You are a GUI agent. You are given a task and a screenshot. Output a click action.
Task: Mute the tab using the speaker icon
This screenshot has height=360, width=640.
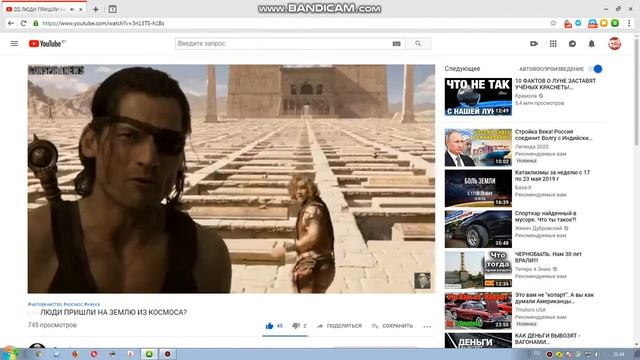72,9
